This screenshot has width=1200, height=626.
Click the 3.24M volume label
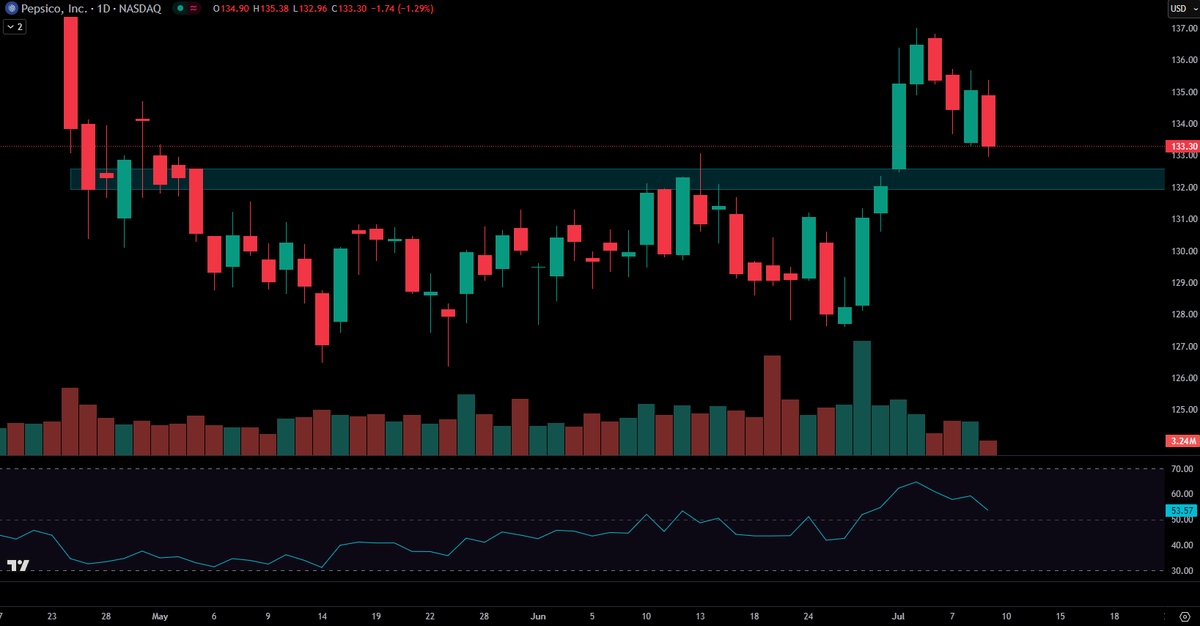point(1182,441)
